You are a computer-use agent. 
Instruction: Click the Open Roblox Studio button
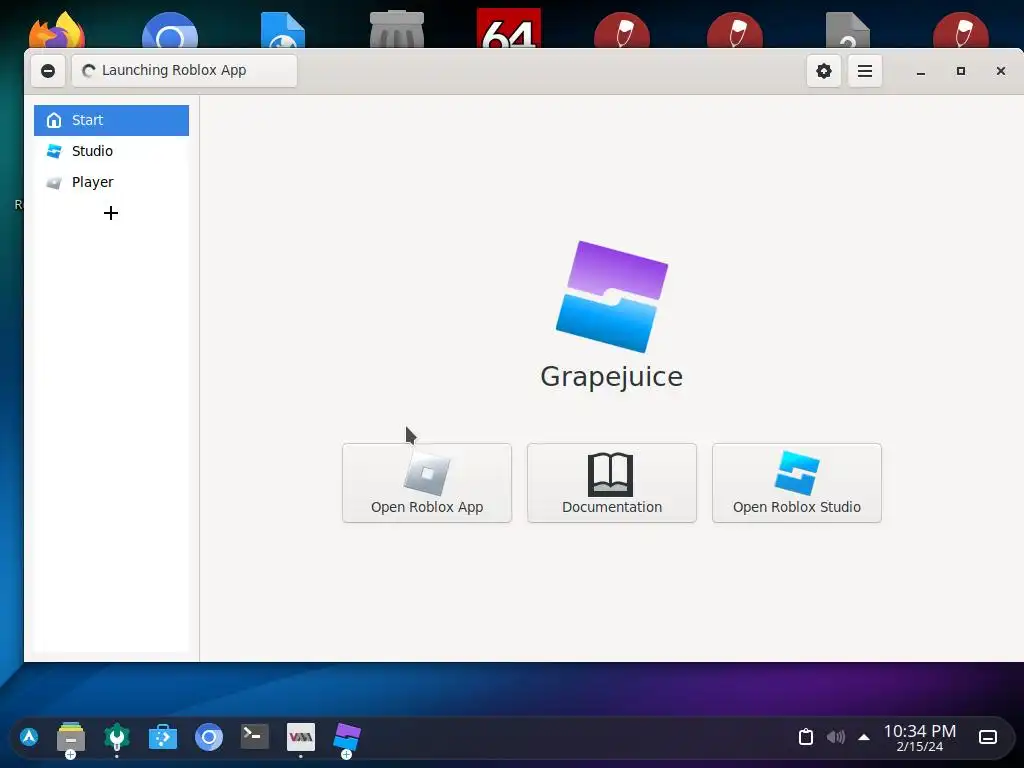(x=797, y=483)
